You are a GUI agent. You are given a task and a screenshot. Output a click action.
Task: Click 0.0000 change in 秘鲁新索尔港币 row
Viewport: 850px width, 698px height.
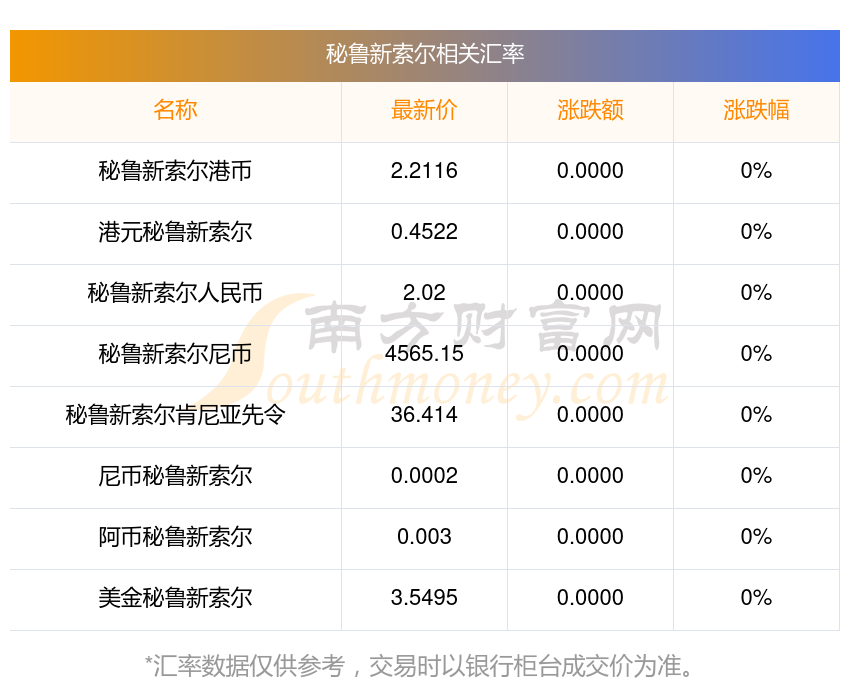pos(590,171)
